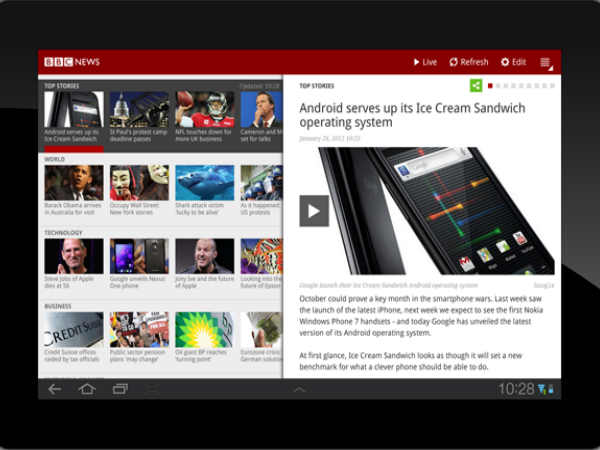Open the NFL quarterback story thumbnail
The width and height of the screenshot is (600, 450).
(205, 109)
